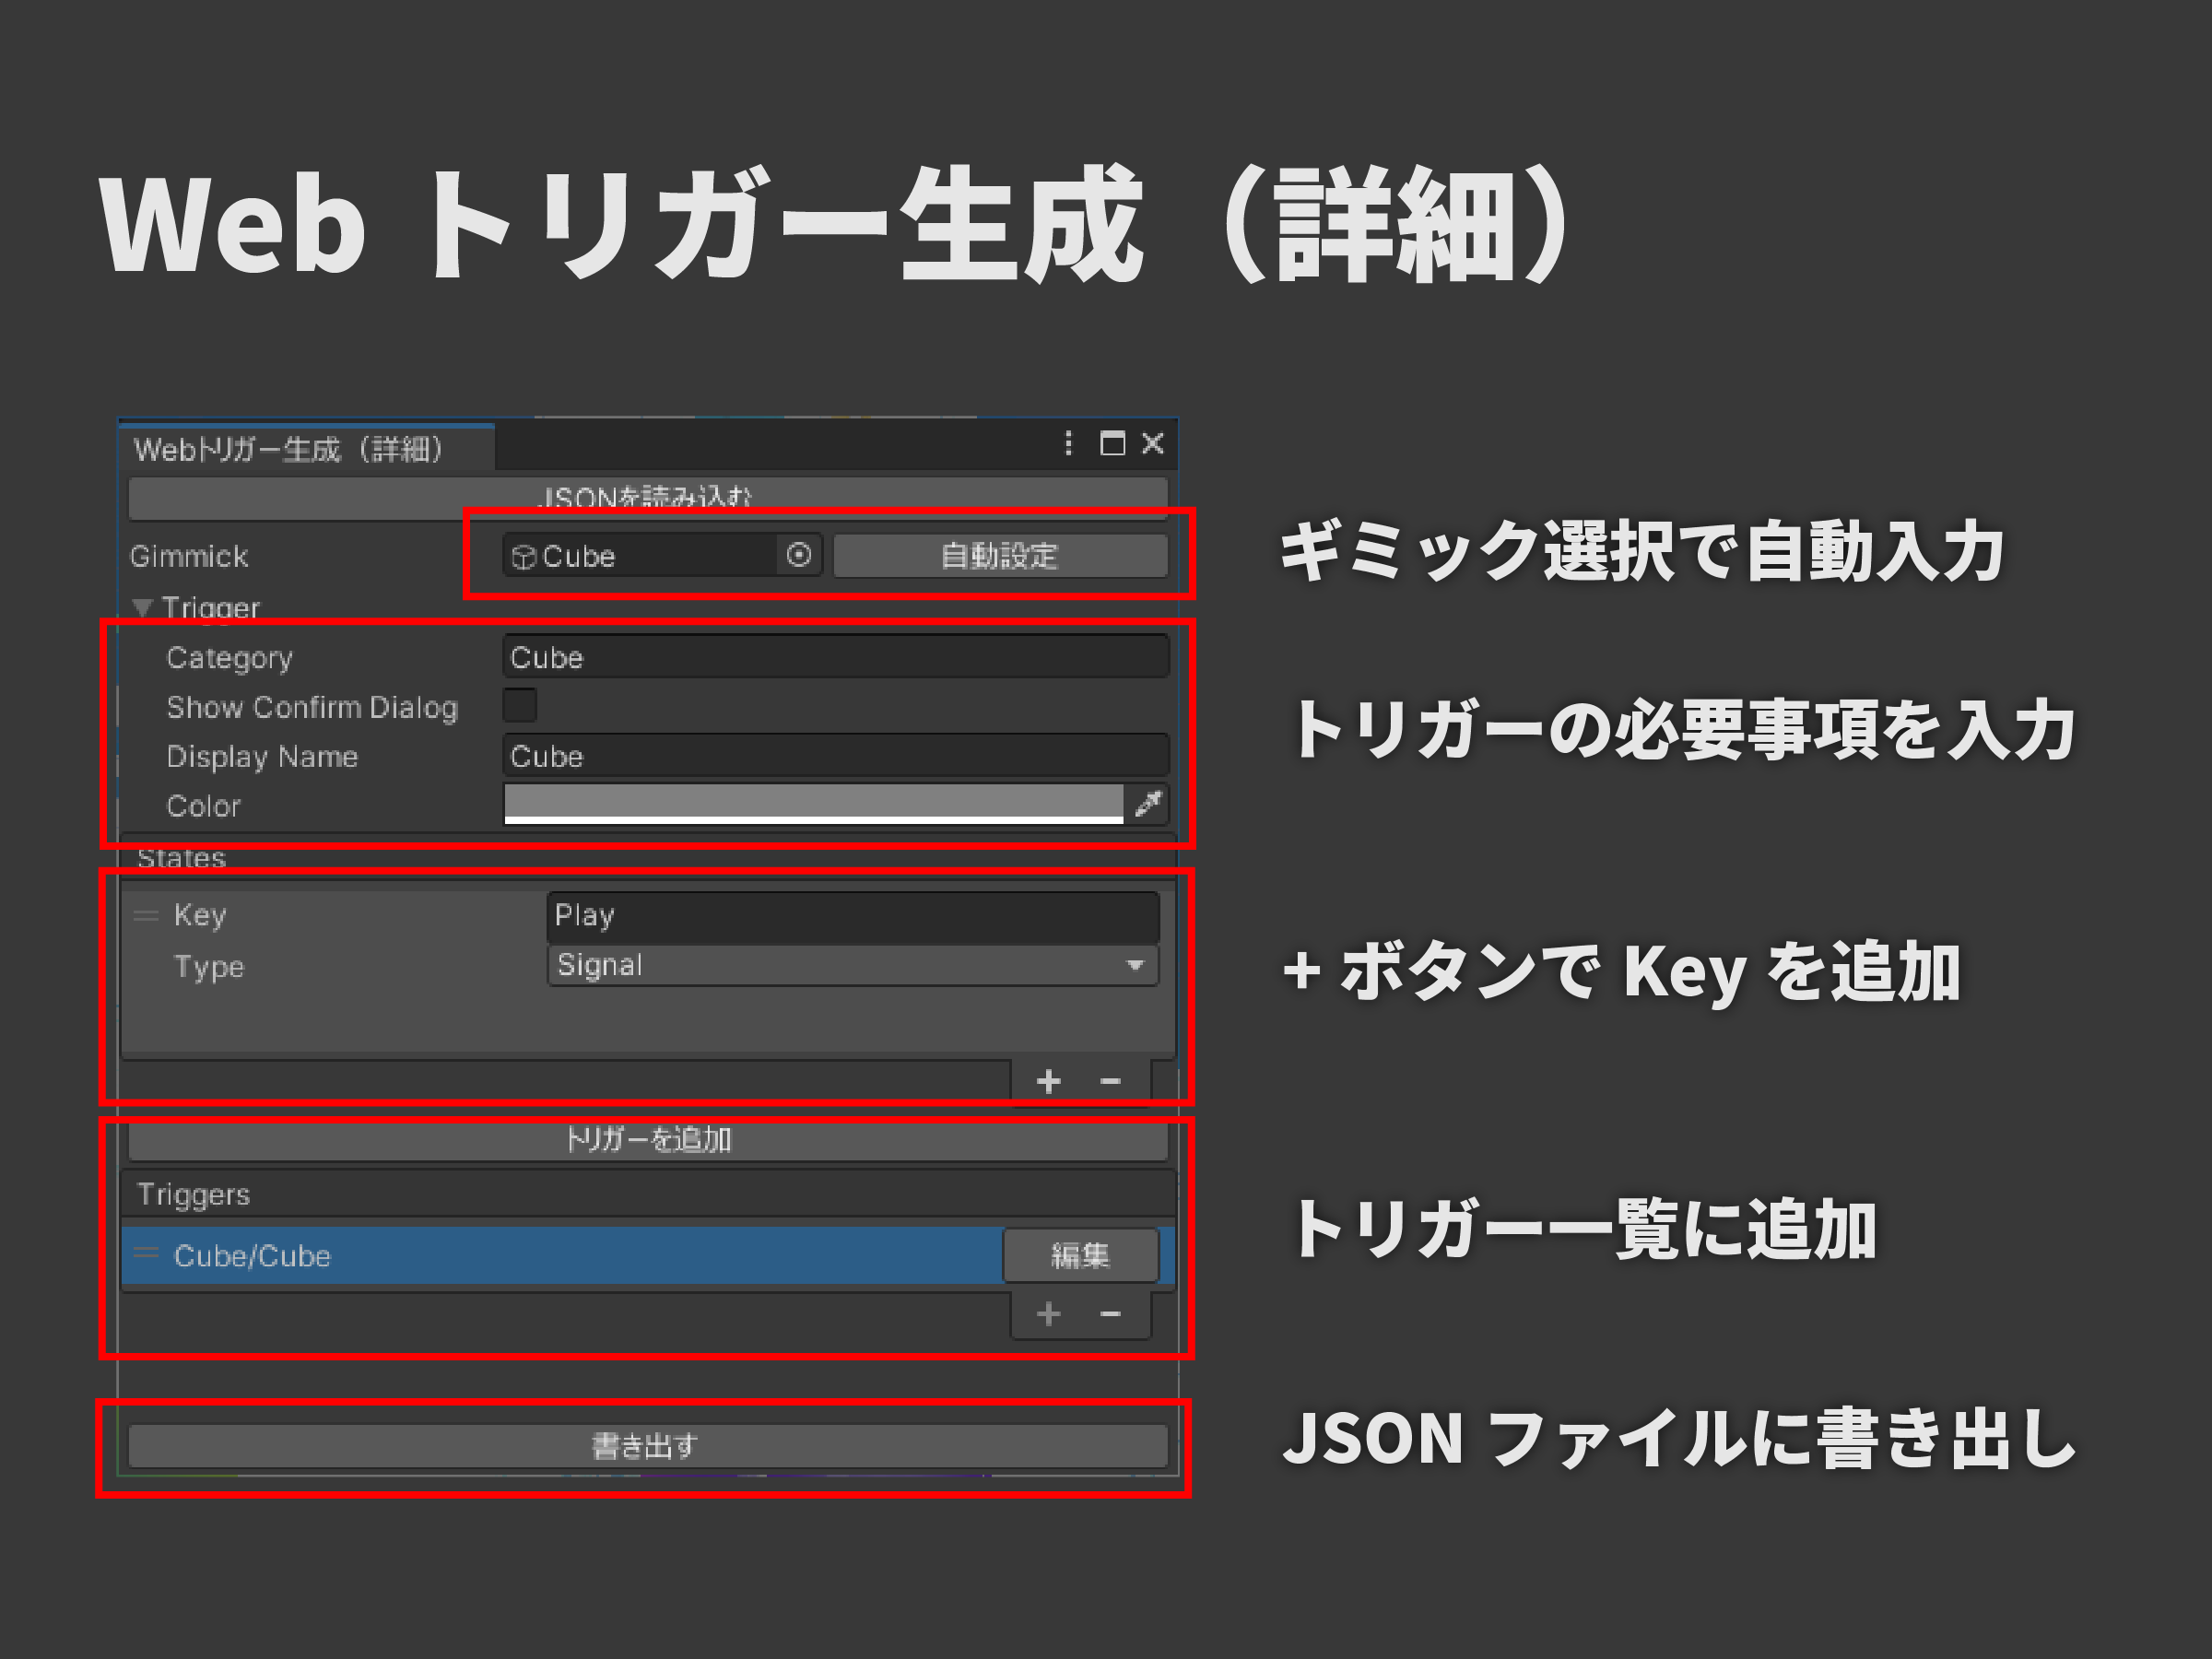Image resolution: width=2212 pixels, height=1659 pixels.
Task: Click the Type label in States
Action: pos(208,967)
